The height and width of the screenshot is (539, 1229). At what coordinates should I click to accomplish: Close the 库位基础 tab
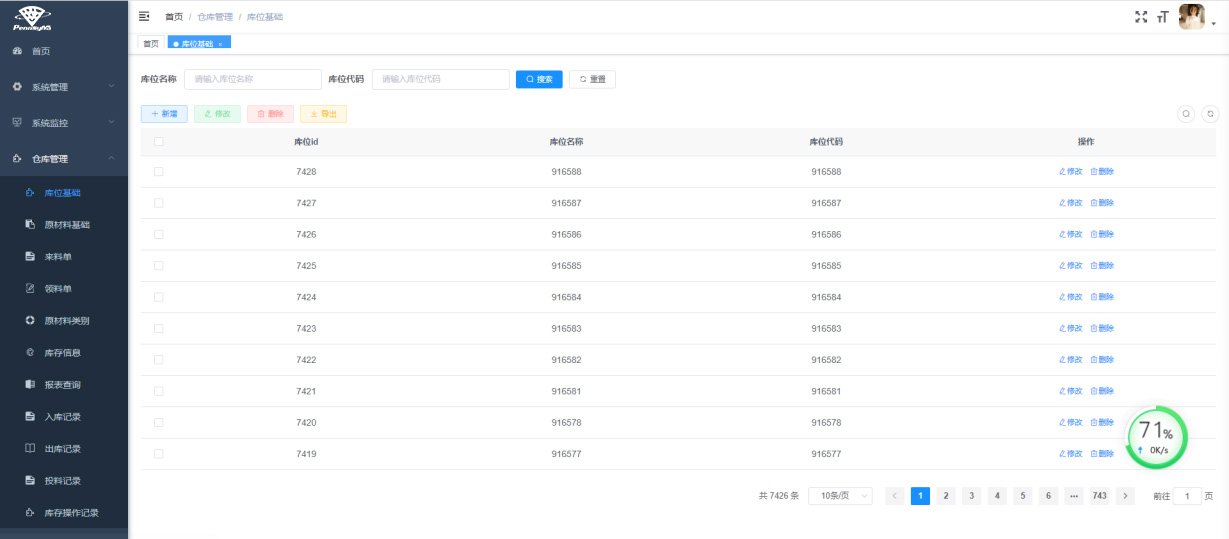tap(220, 44)
